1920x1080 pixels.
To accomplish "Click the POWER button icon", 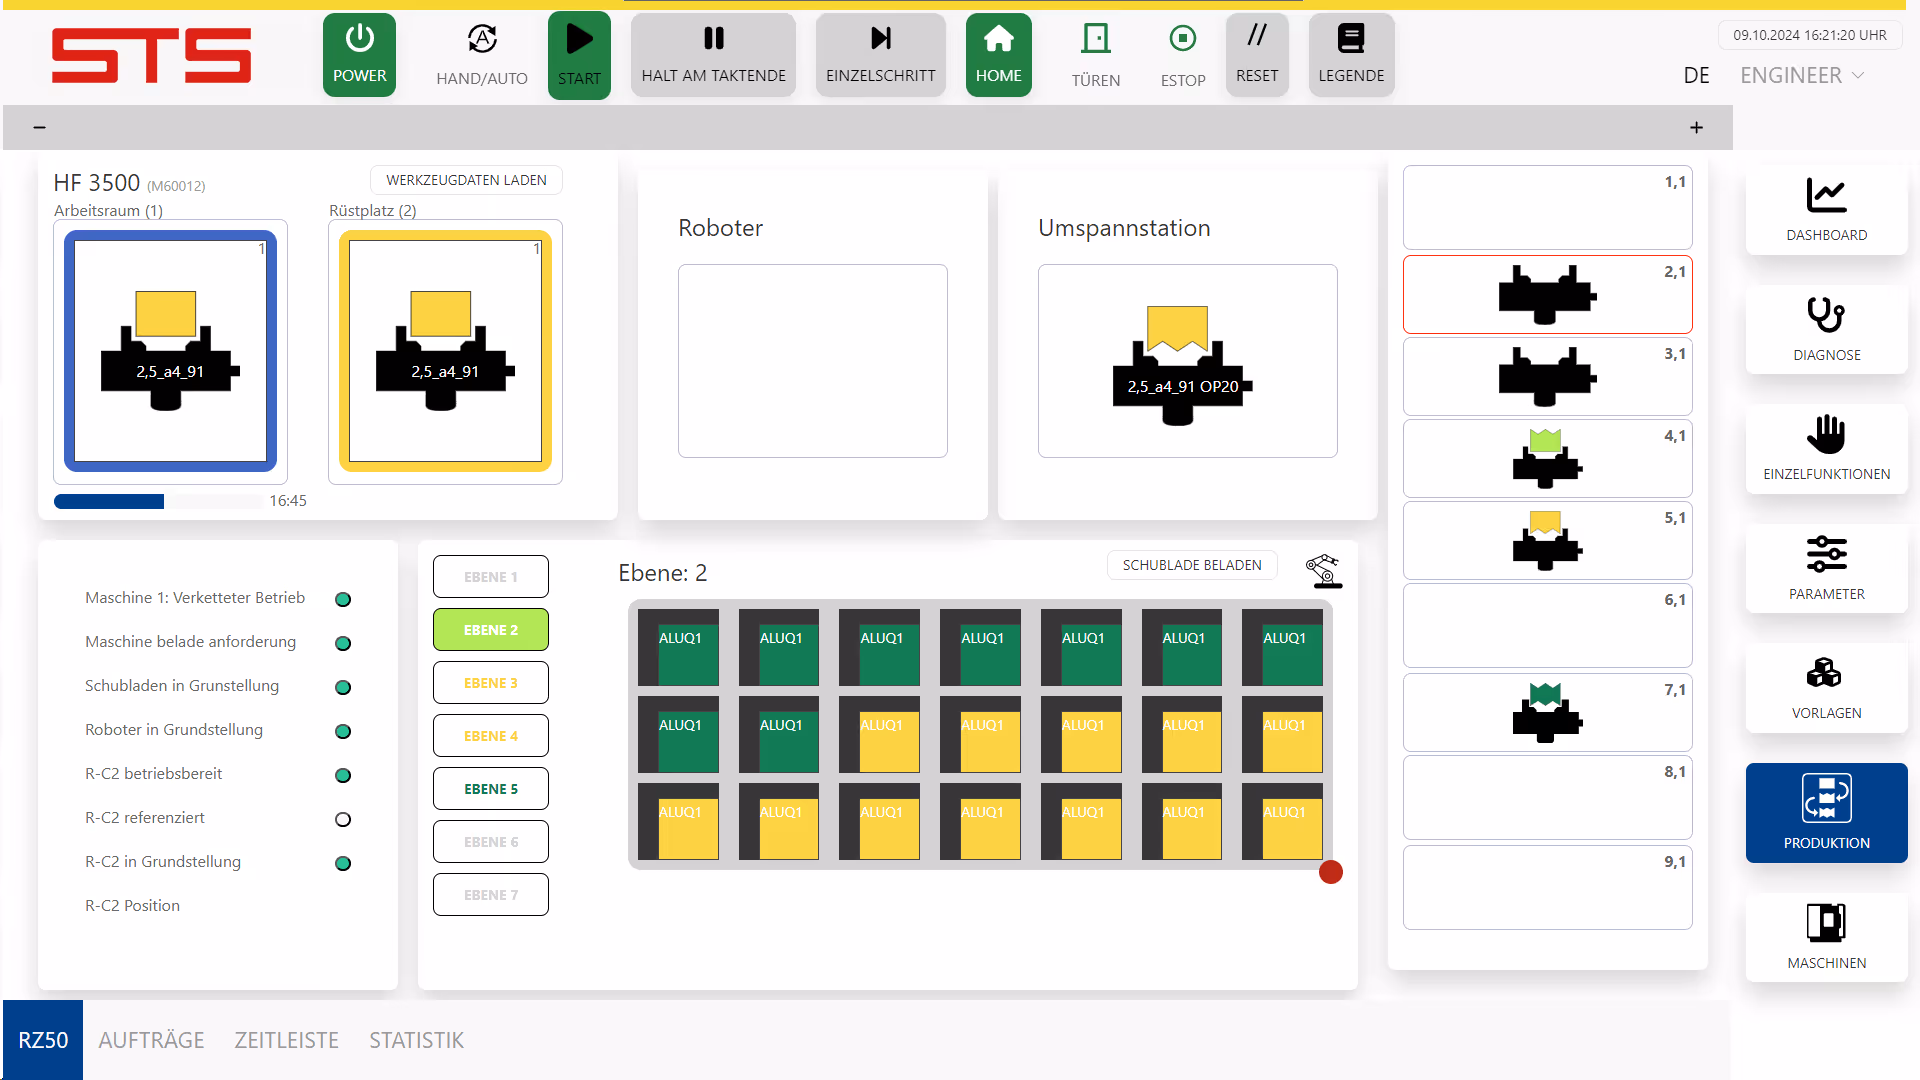I will [359, 40].
